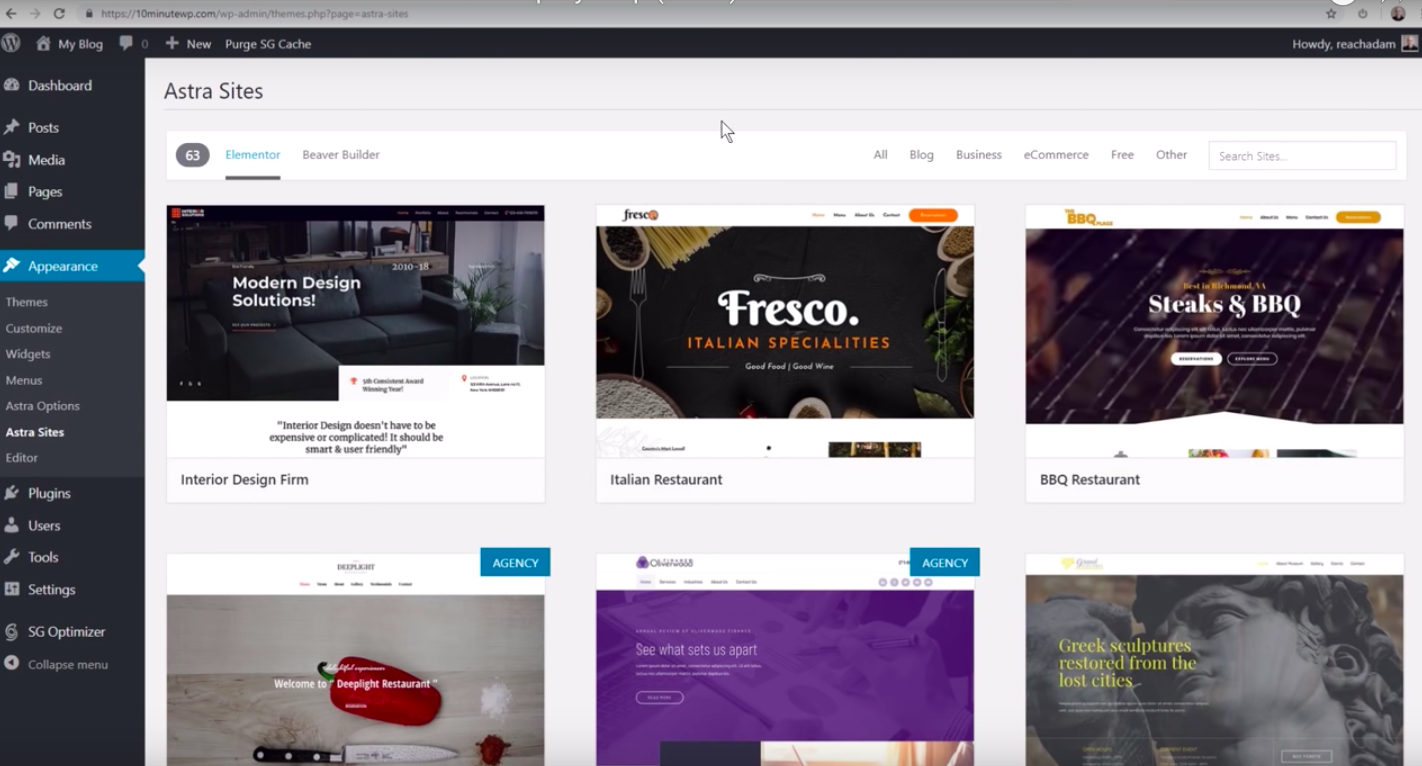Click the Settings sliders icon
The height and width of the screenshot is (766, 1422).
click(x=12, y=589)
